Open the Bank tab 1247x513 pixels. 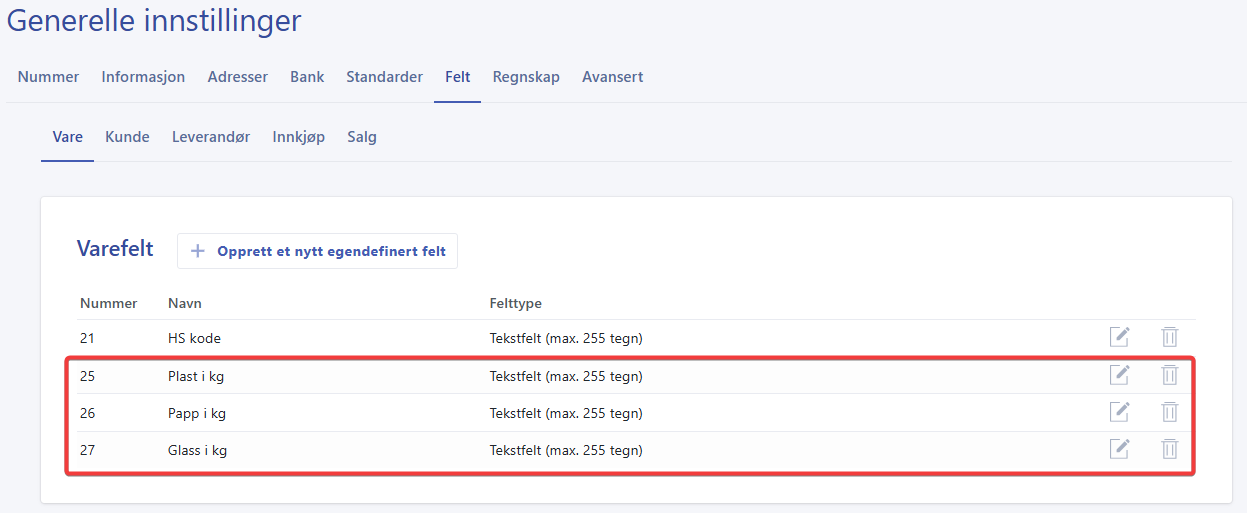(307, 77)
